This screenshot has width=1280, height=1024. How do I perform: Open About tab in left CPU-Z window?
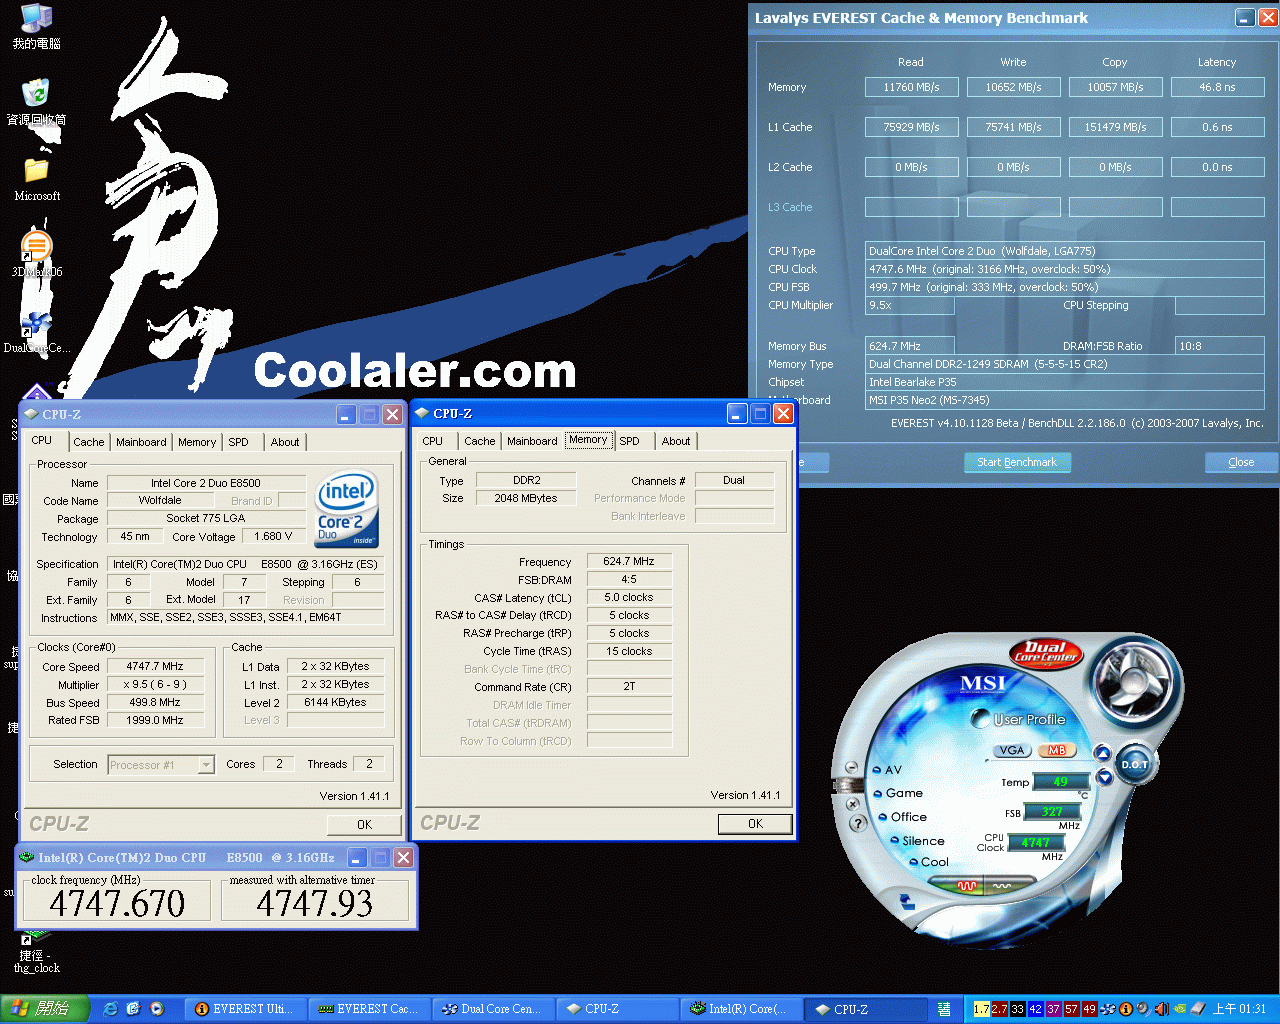[285, 442]
